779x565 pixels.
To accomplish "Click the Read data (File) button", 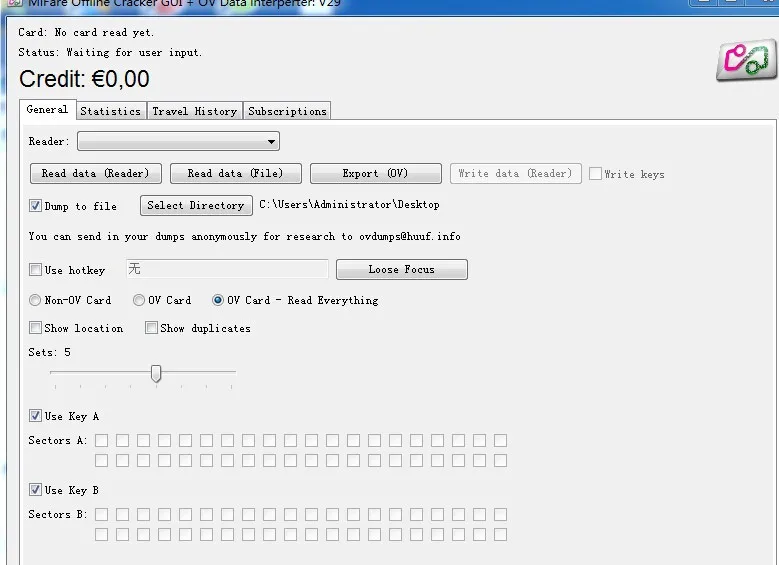I will point(235,173).
